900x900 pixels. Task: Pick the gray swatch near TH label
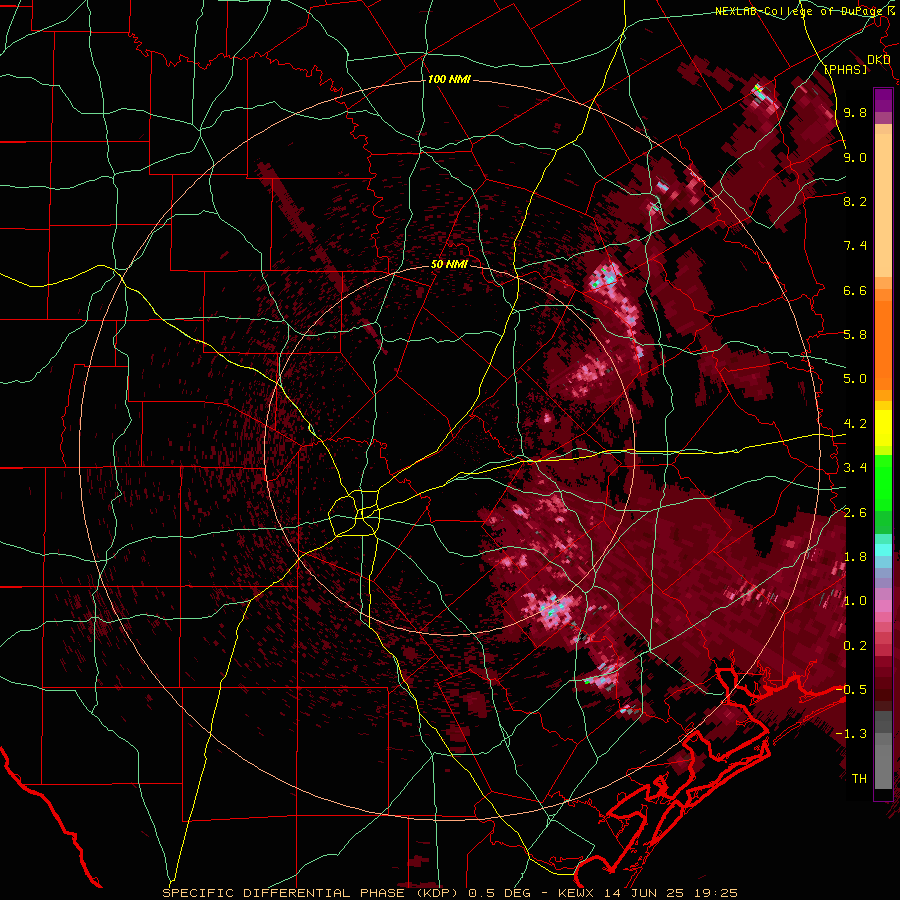click(x=883, y=769)
